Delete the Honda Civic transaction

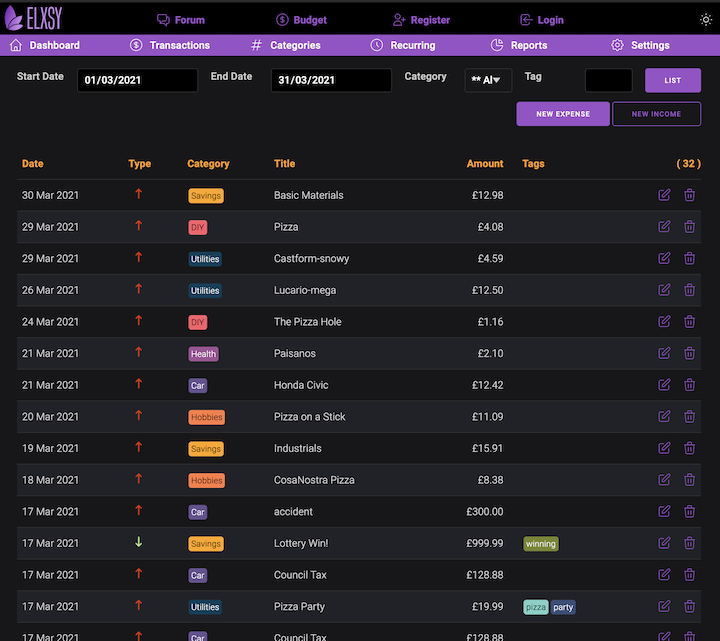689,385
